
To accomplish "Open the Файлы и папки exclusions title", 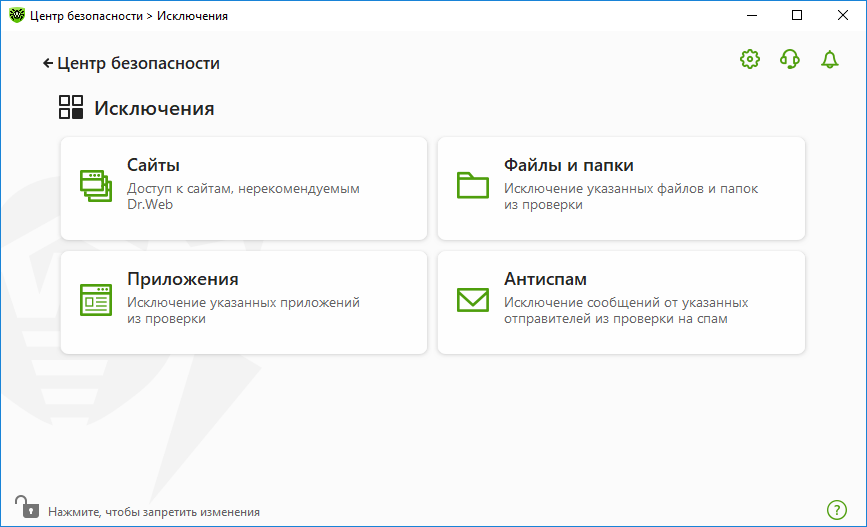I will tap(568, 165).
